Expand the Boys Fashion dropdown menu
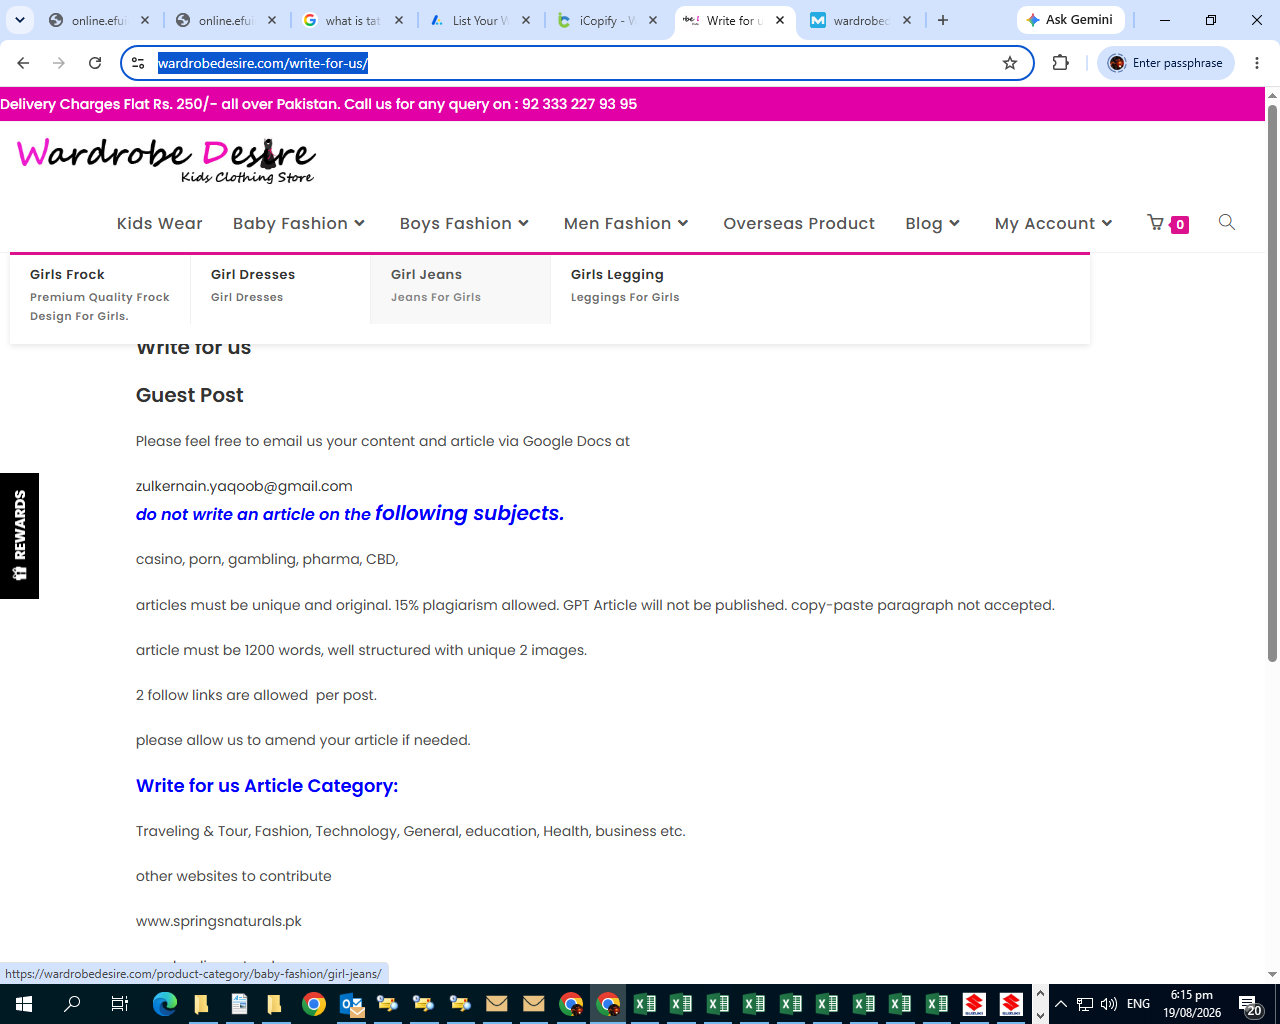This screenshot has height=1024, width=1280. 464,223
